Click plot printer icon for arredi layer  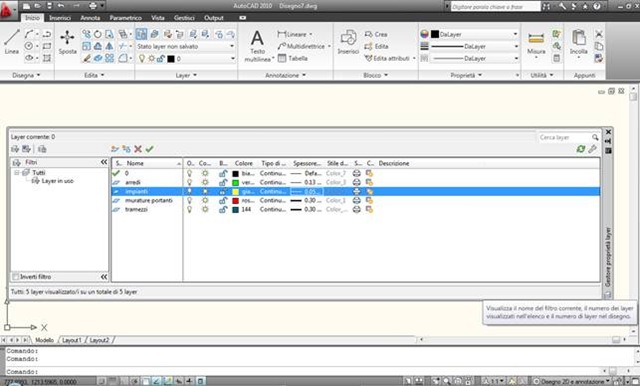[357, 182]
